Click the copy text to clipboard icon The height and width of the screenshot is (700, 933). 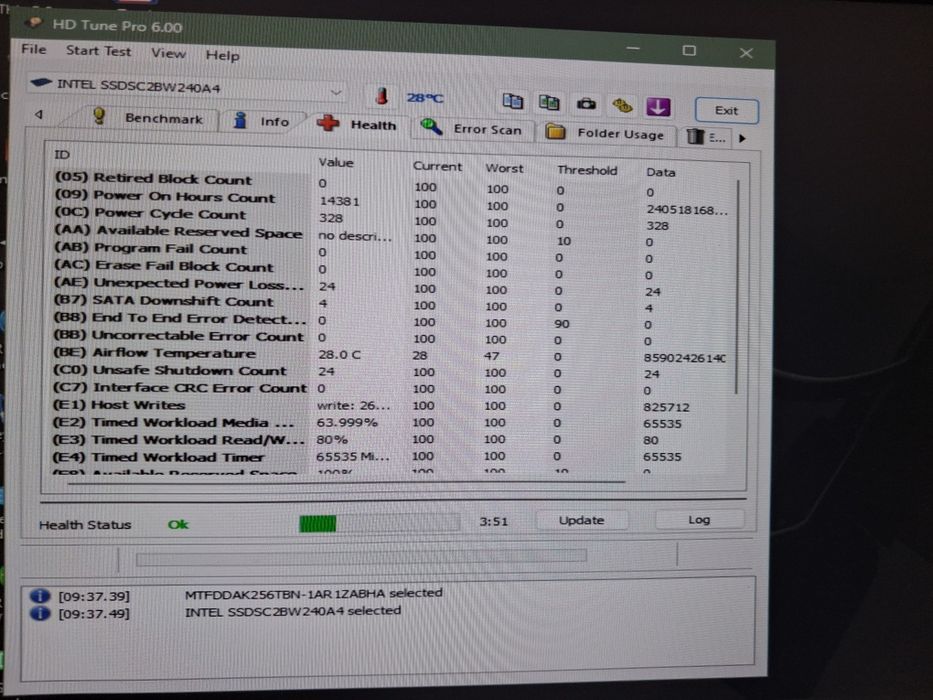click(513, 101)
